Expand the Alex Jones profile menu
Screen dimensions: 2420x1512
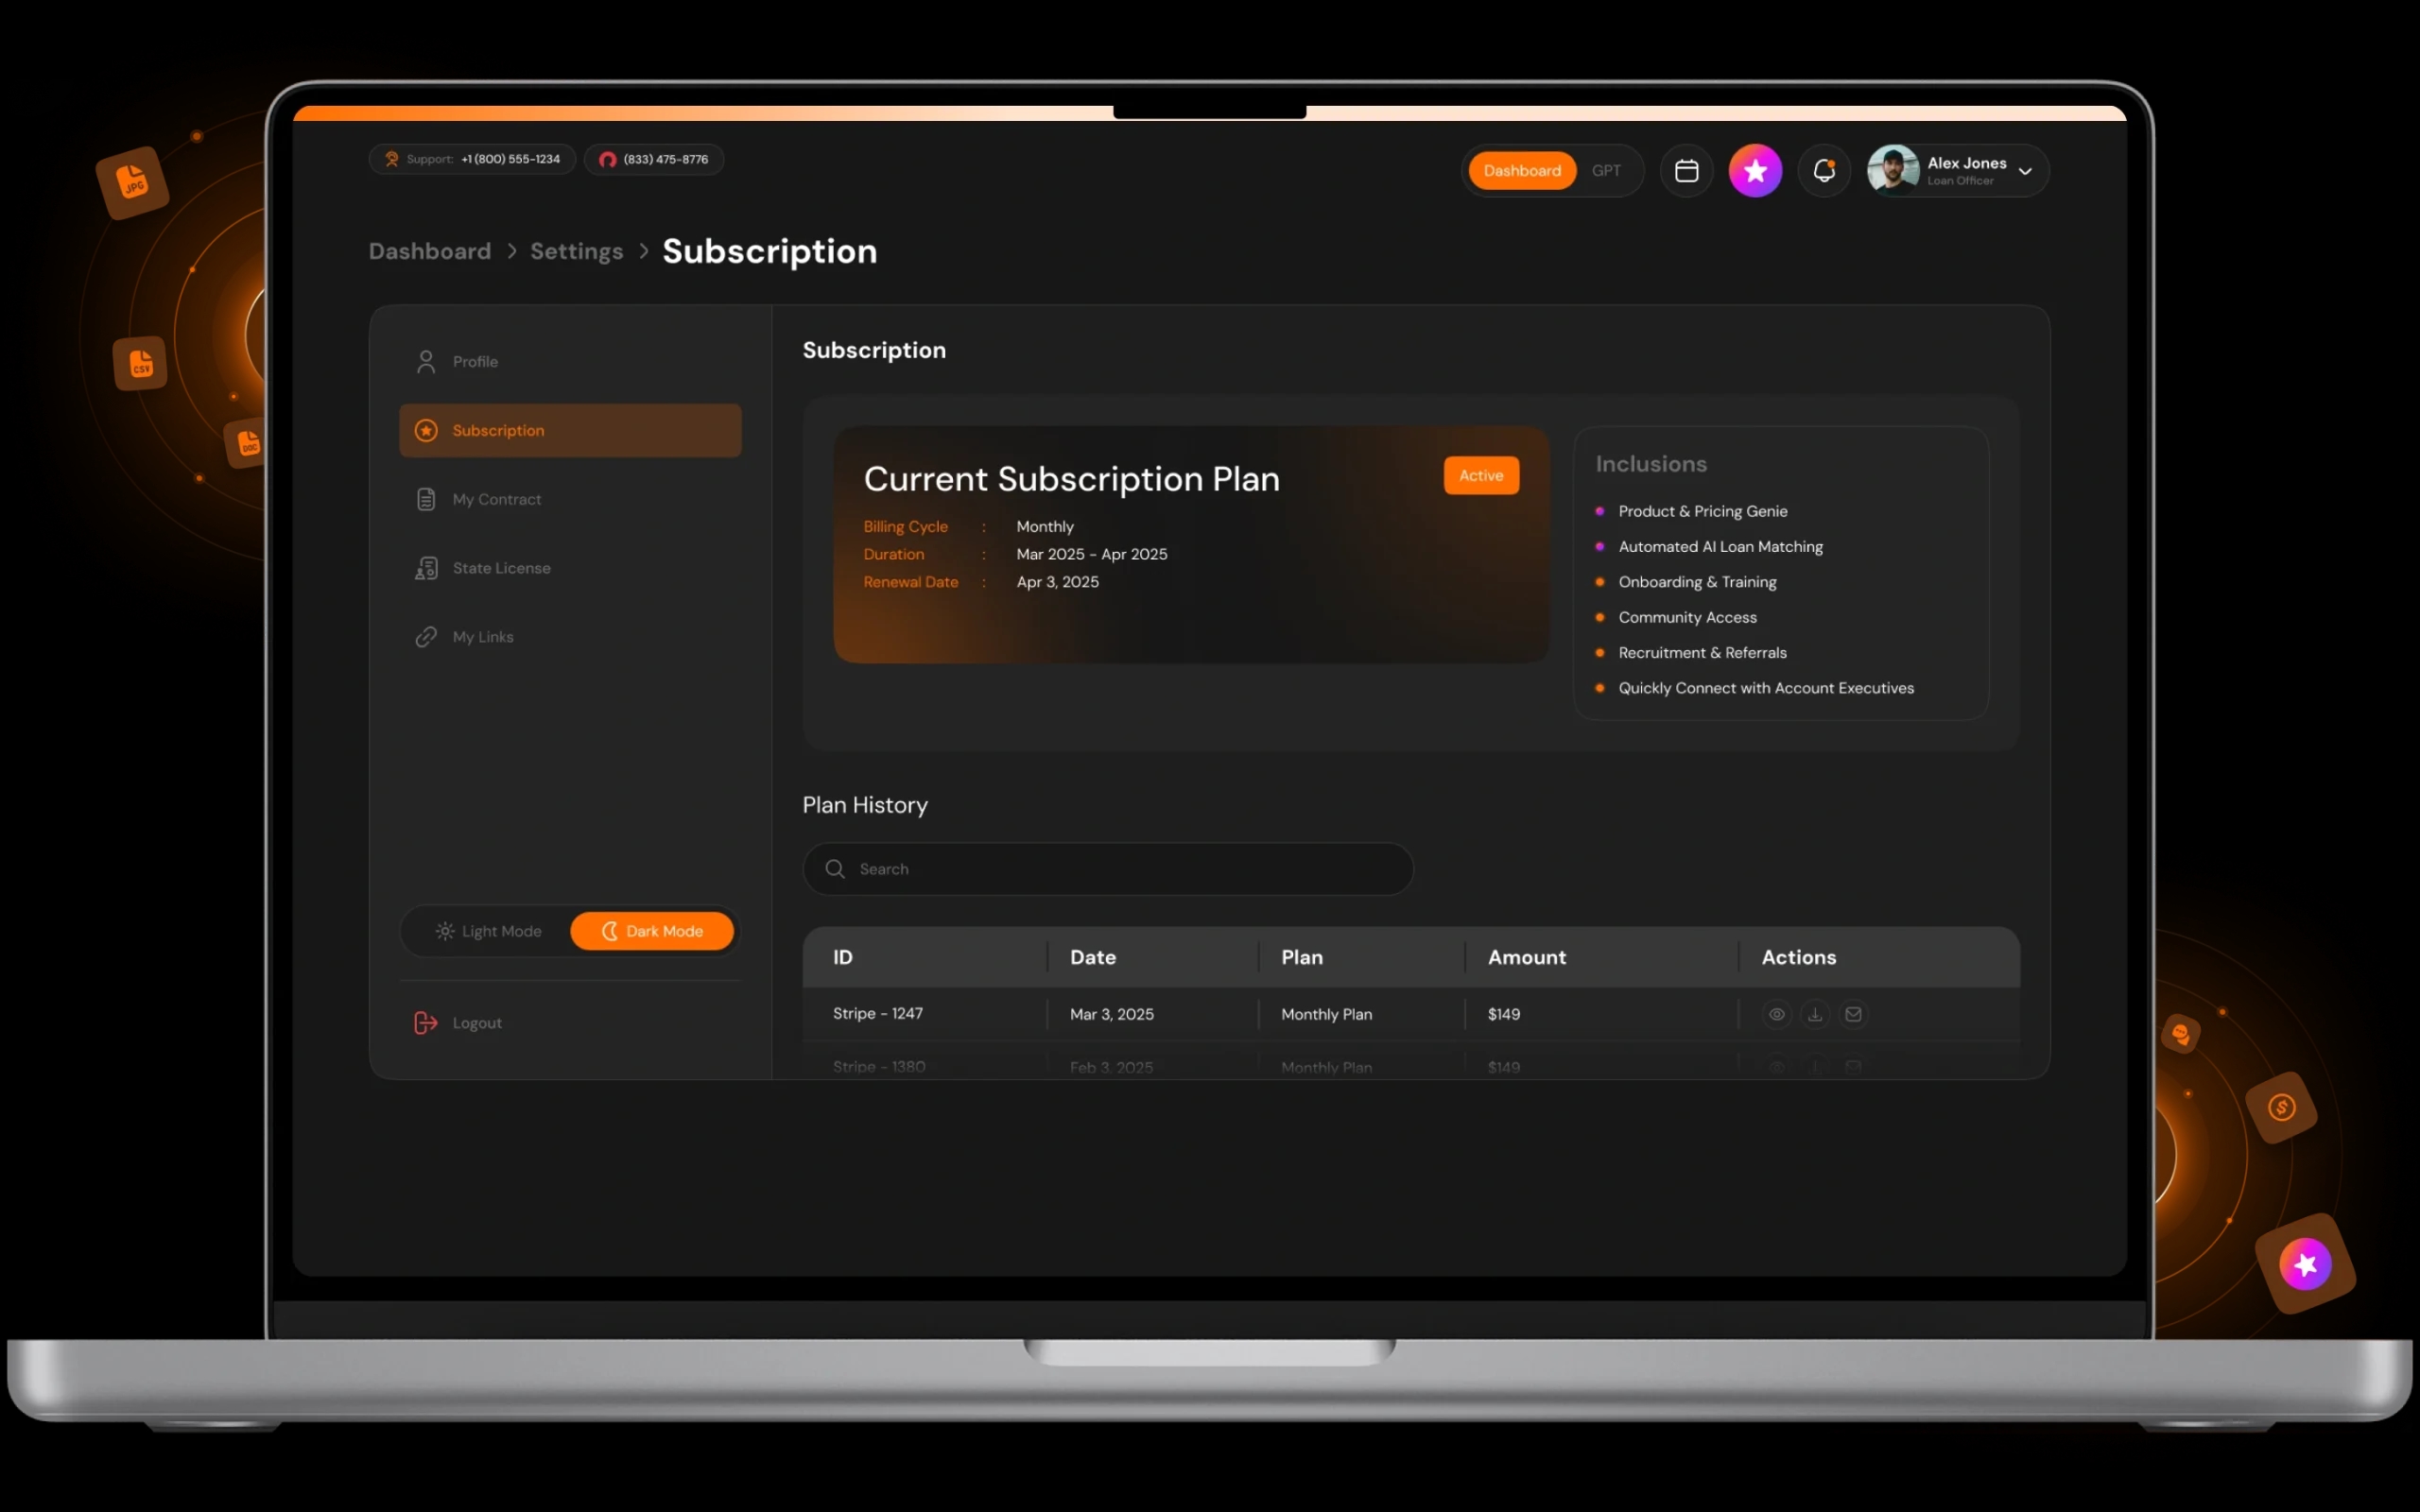click(2026, 170)
